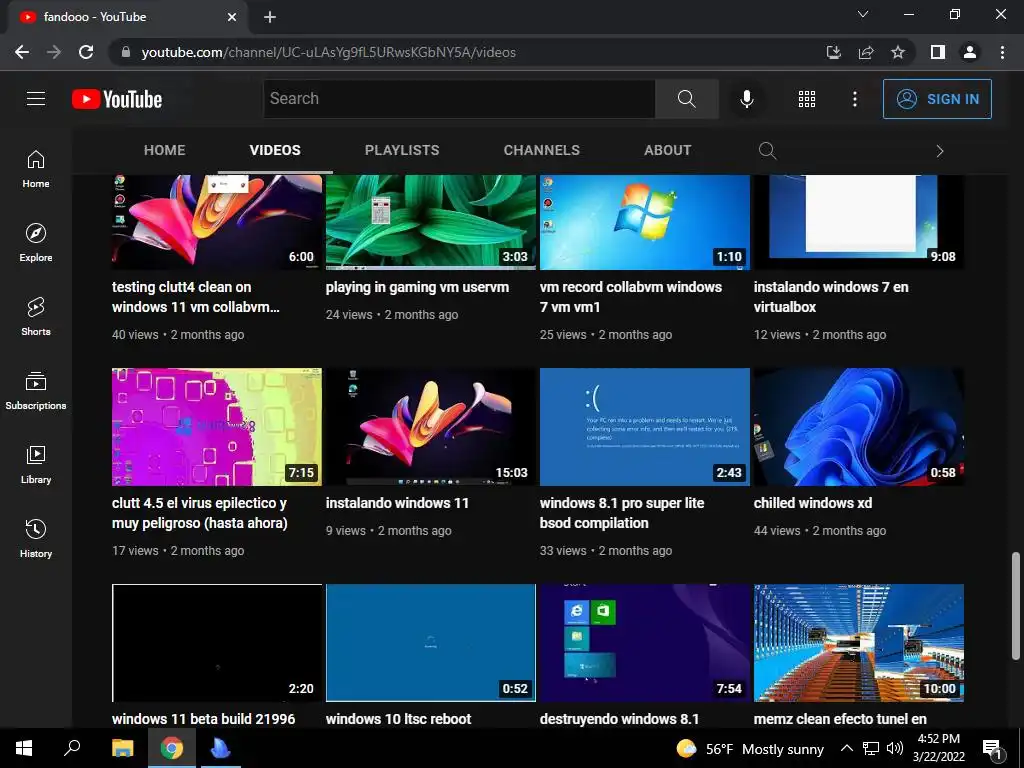Click the YouTube logo

[x=117, y=99]
